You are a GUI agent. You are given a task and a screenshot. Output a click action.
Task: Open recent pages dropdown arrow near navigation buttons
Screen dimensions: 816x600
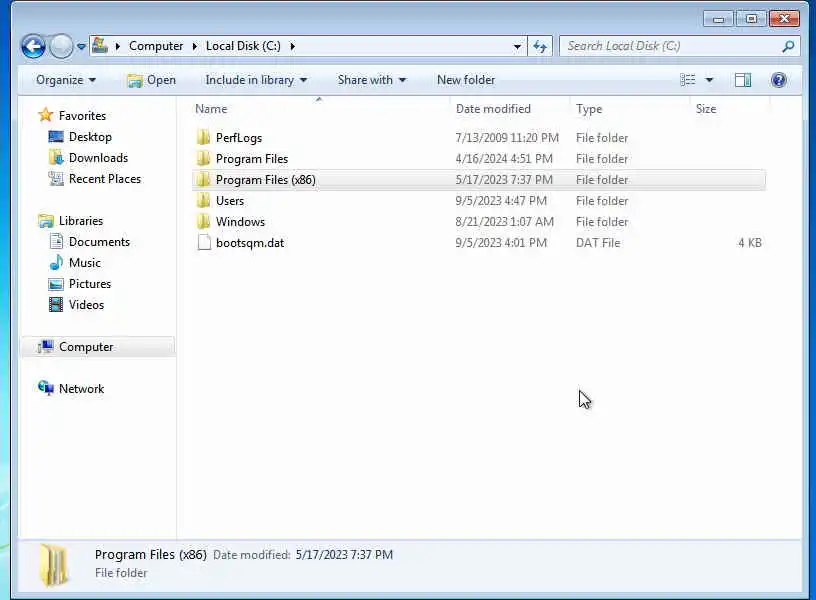tap(81, 47)
